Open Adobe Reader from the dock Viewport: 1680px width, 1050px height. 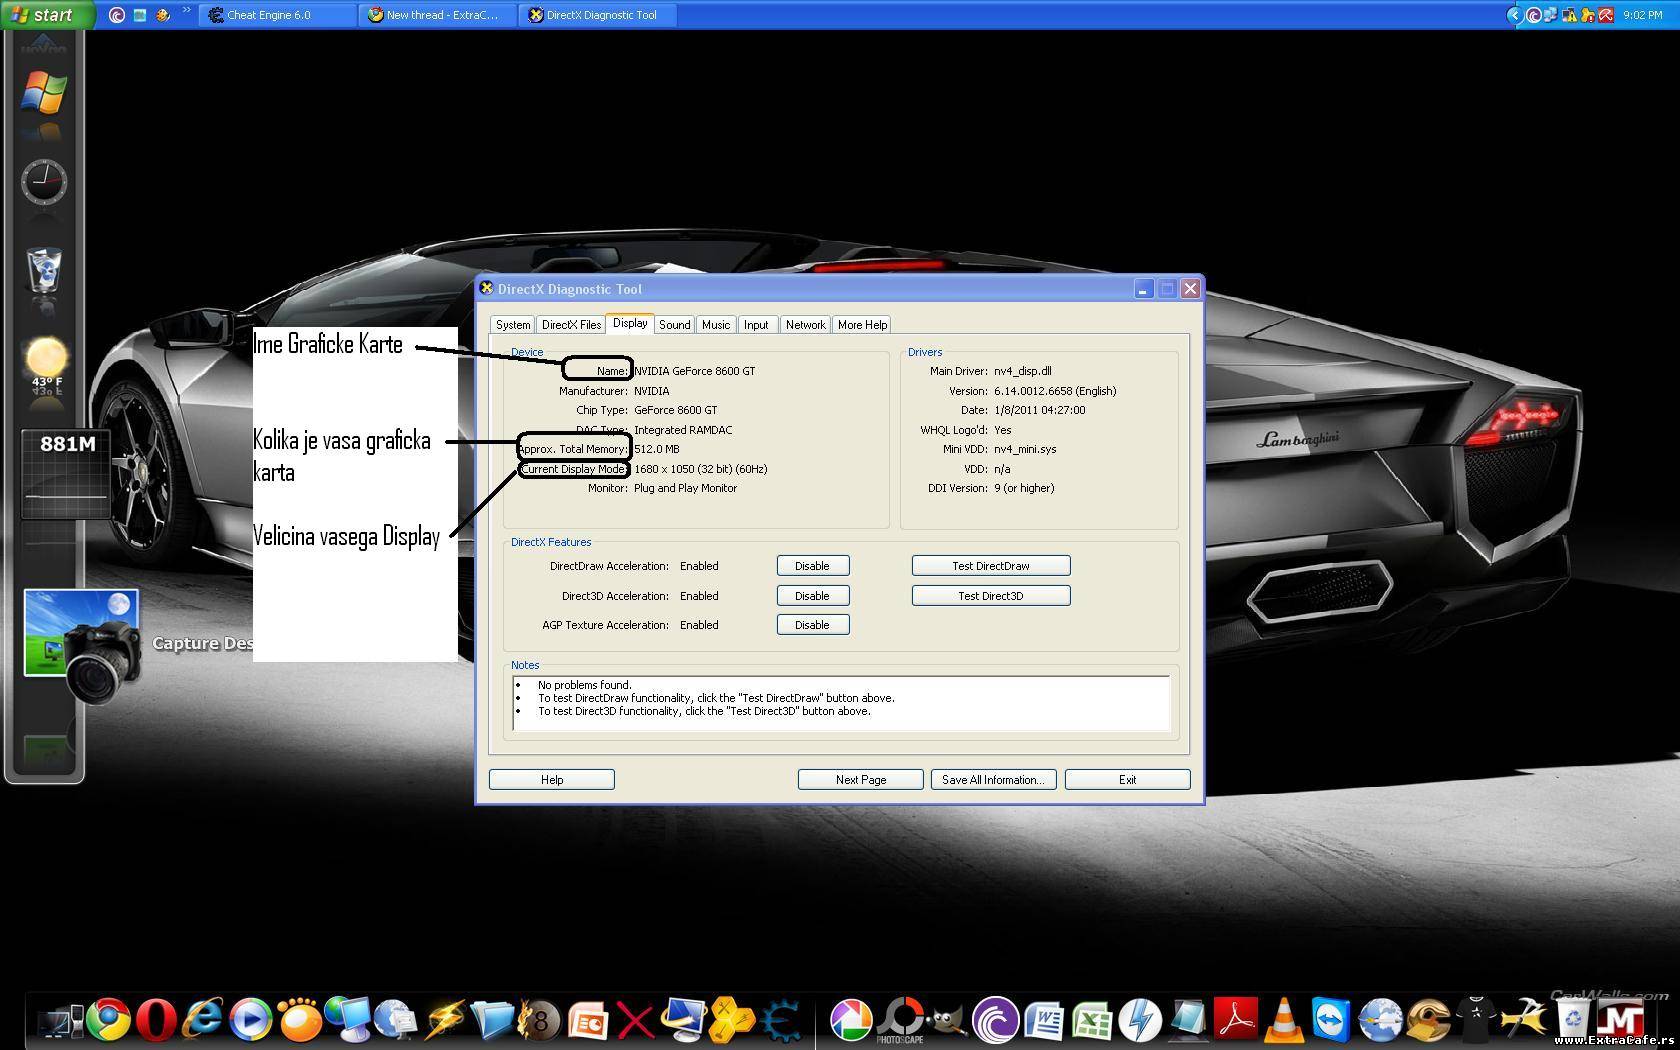tap(1235, 1020)
